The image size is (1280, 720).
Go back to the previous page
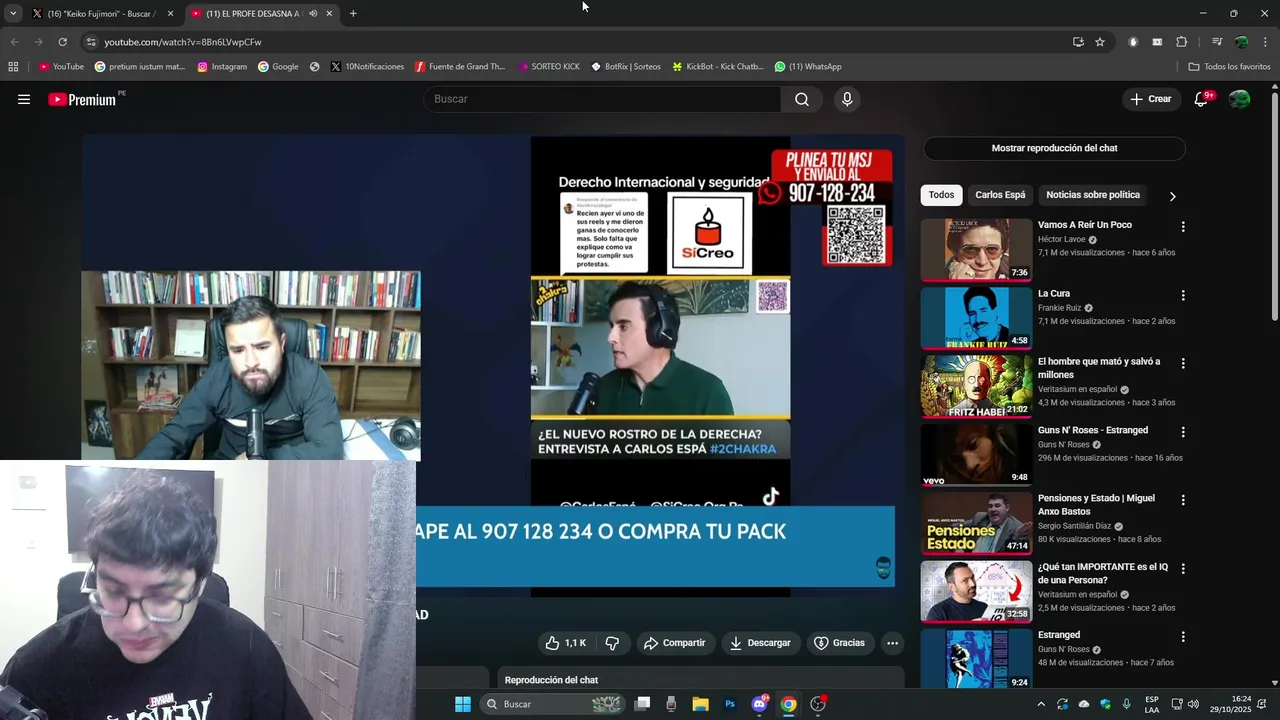pos(14,42)
